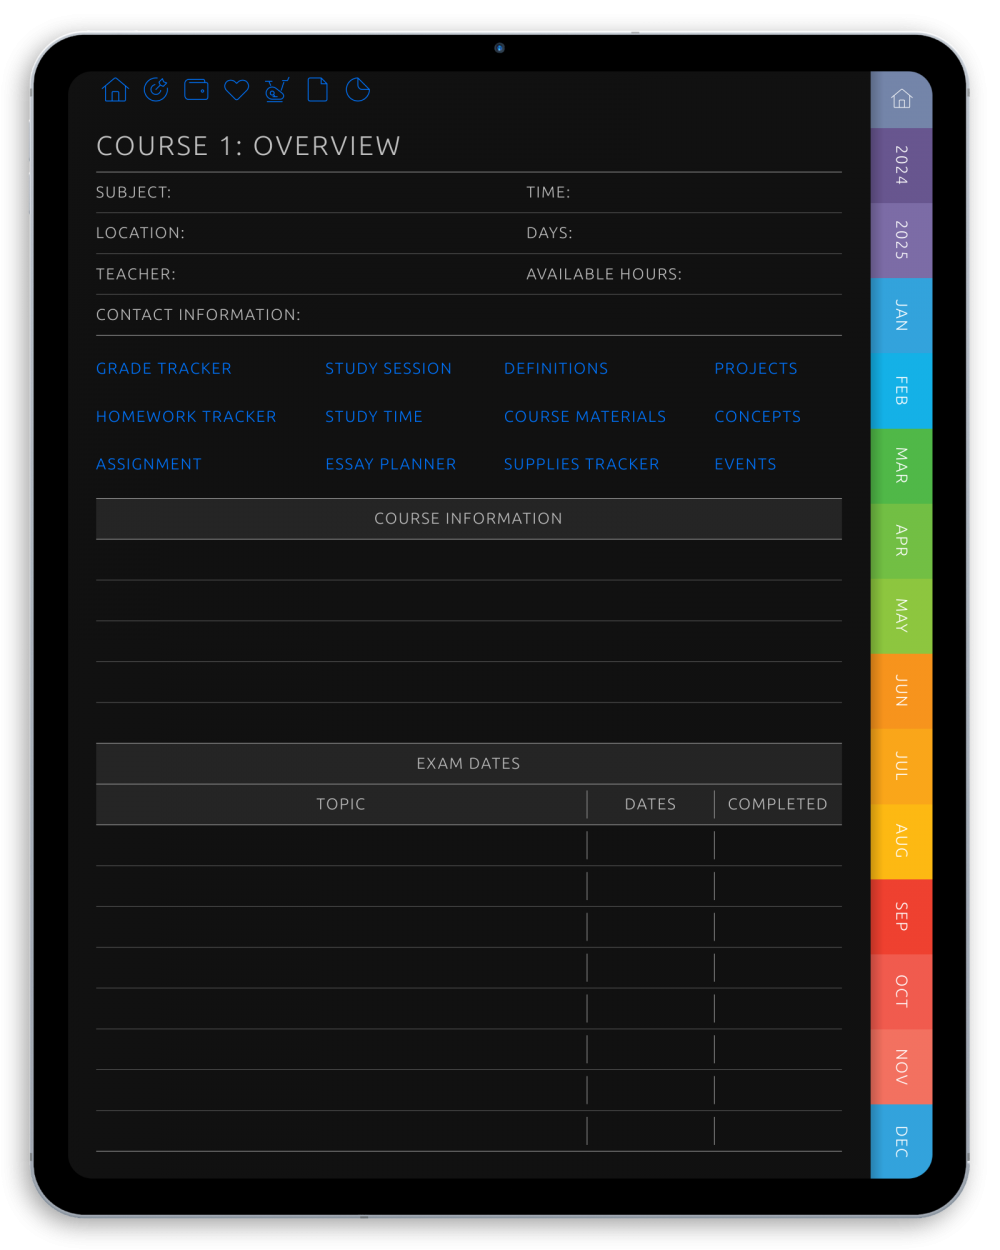Click the Home icon in the top toolbar

point(115,90)
